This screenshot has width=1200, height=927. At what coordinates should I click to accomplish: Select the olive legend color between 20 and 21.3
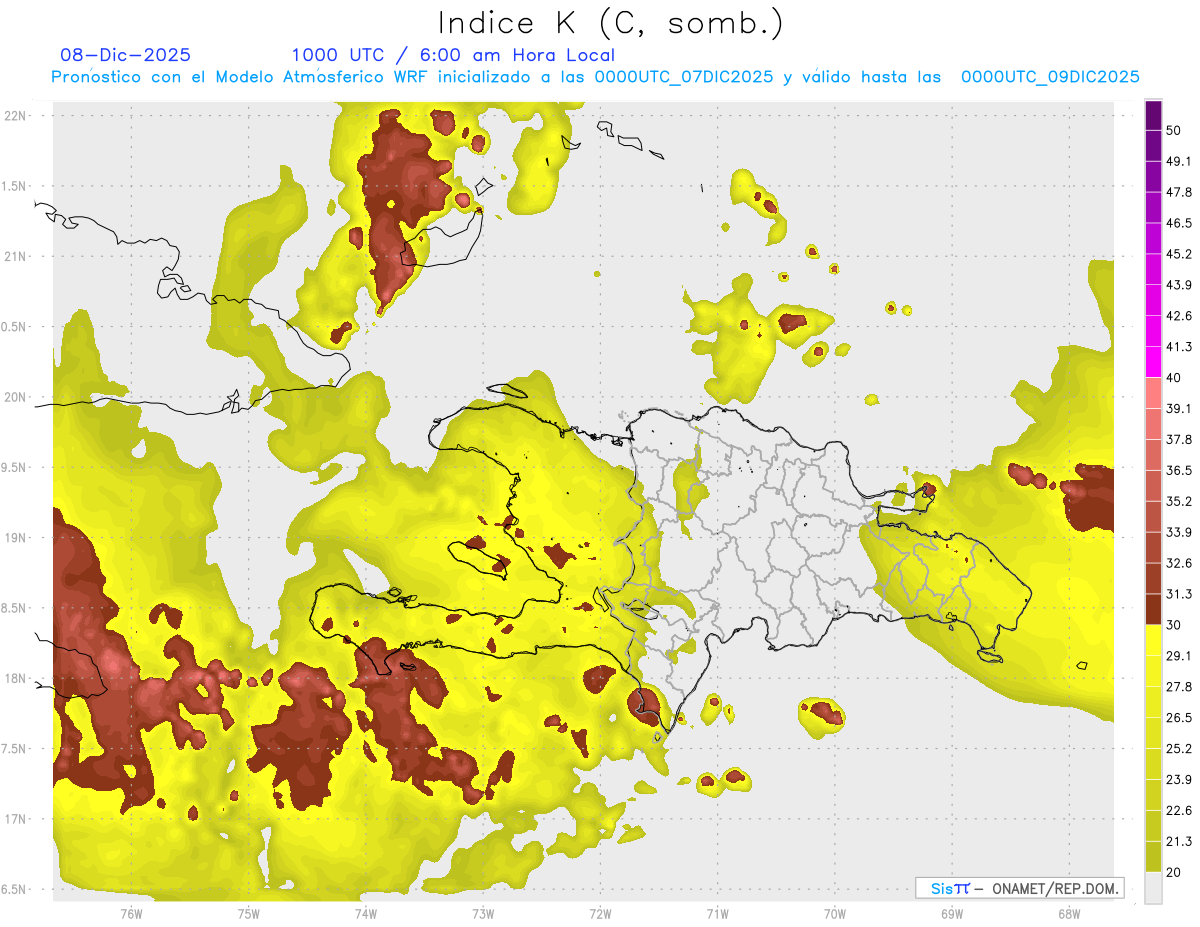1153,857
